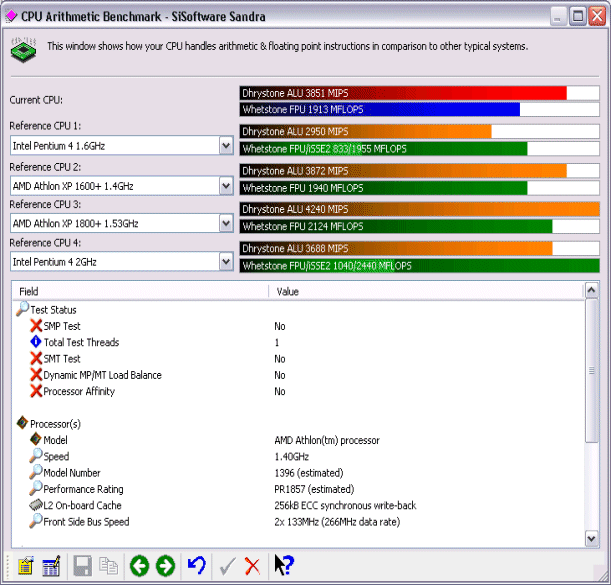Image resolution: width=611 pixels, height=585 pixels.
Task: Click the magnifier icon beside Model Number
Action: 35,472
